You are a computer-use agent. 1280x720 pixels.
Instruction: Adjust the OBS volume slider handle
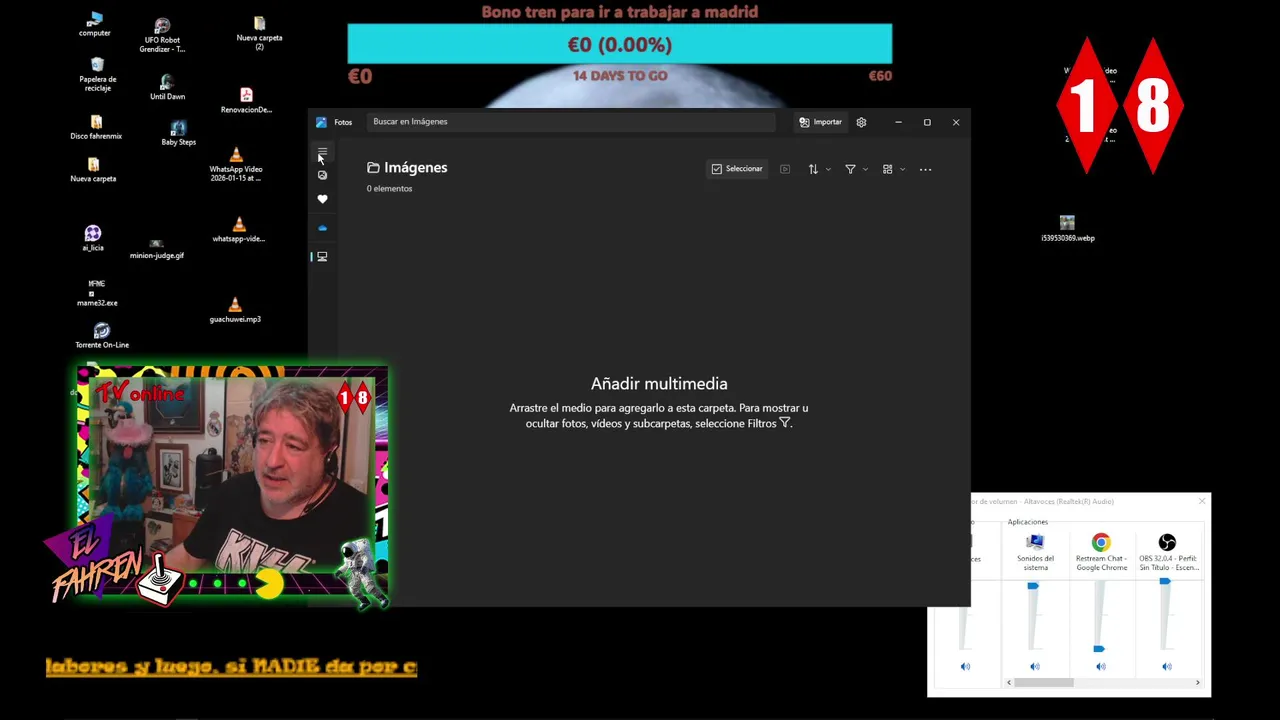point(1165,581)
